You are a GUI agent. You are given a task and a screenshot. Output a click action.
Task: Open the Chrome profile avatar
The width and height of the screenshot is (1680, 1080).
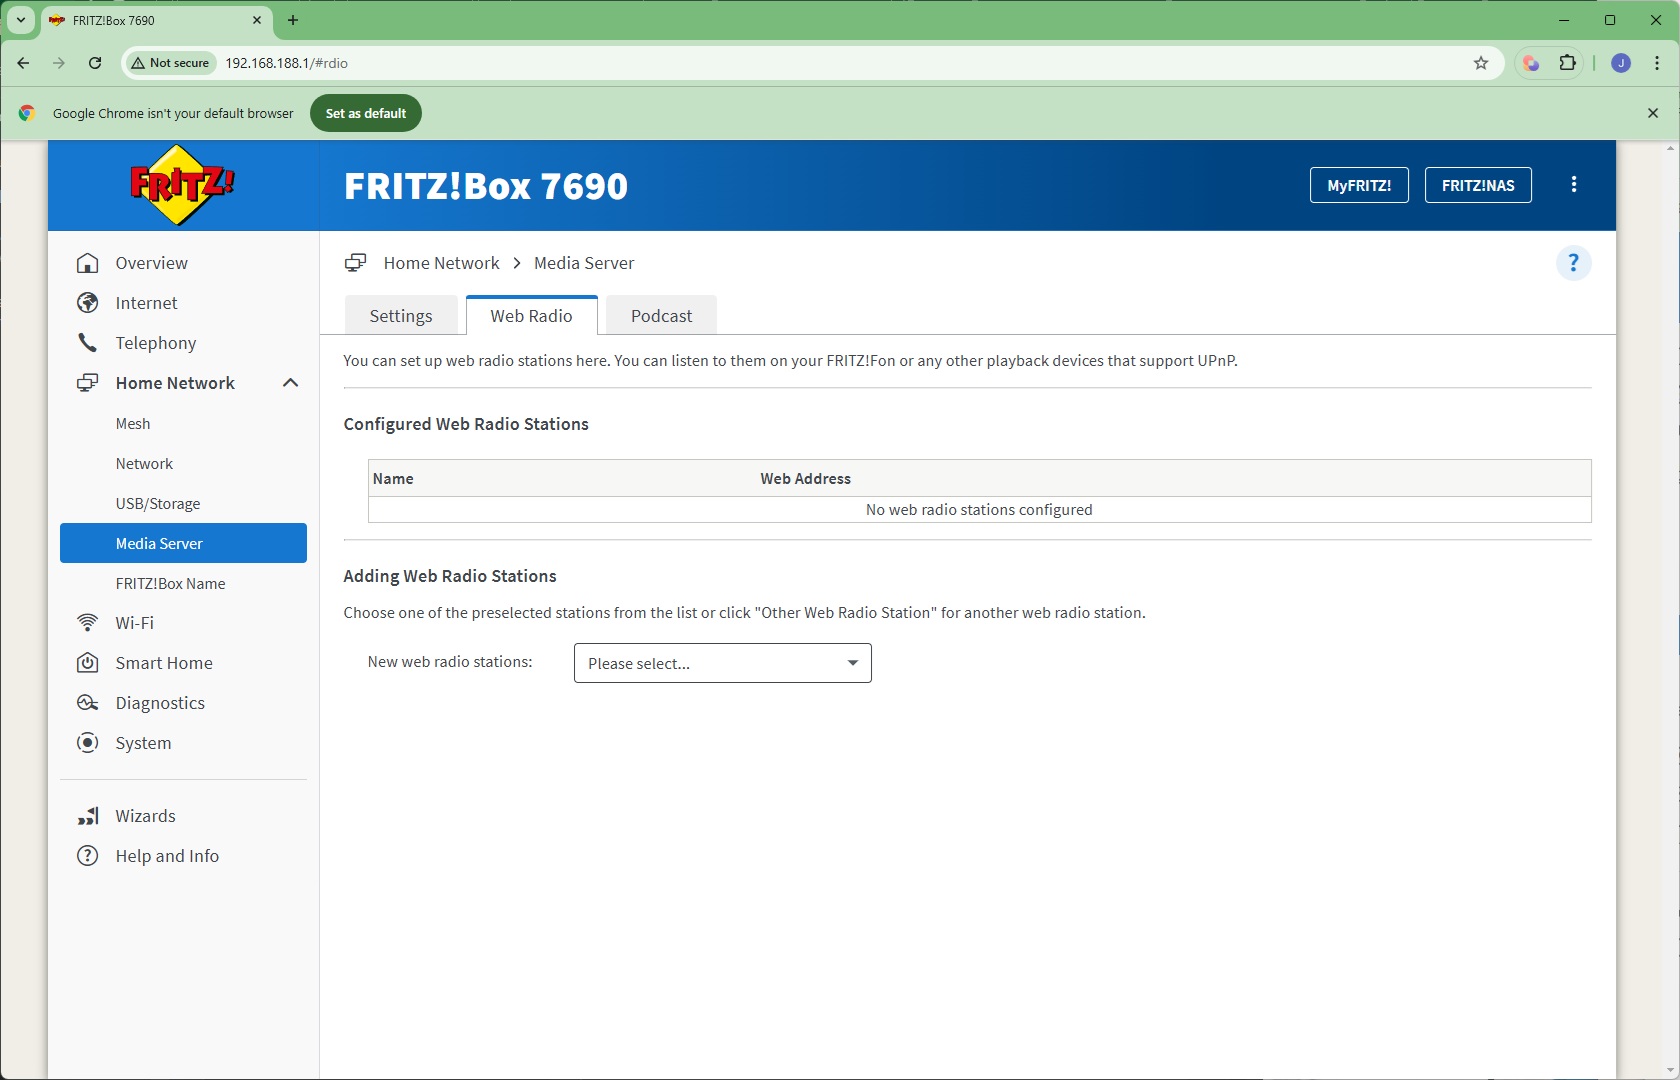click(x=1621, y=63)
